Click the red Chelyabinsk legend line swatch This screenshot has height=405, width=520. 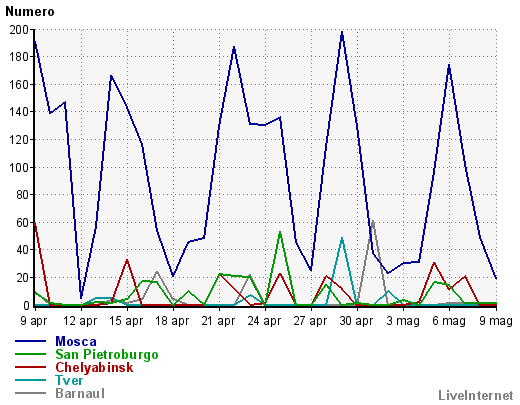(30, 367)
